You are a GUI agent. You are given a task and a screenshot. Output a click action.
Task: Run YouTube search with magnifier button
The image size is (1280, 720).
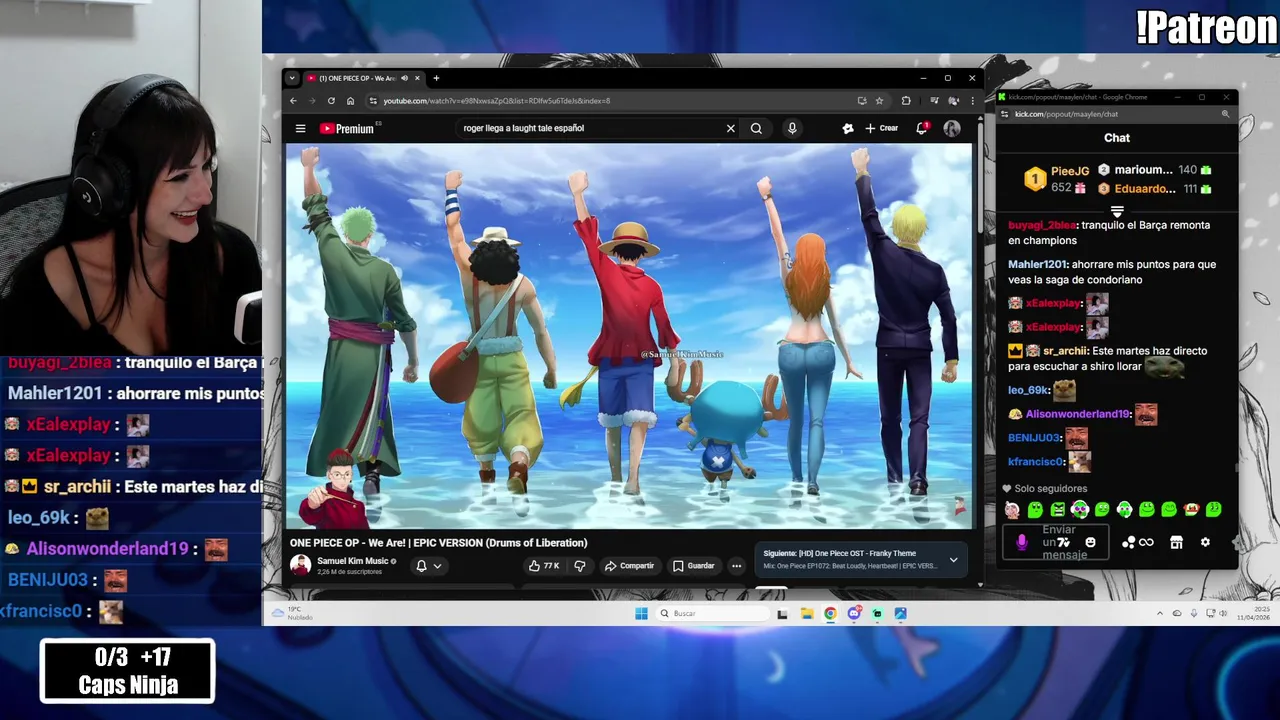[756, 128]
